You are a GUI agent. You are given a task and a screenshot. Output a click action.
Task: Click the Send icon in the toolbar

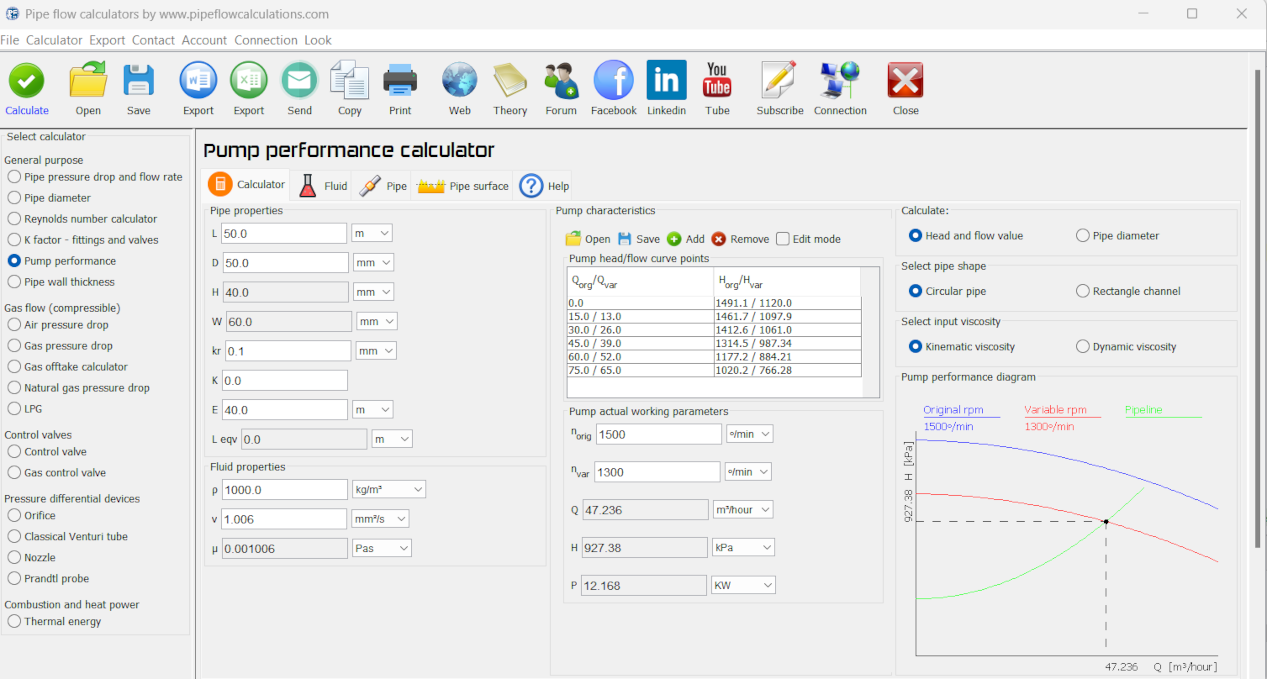click(299, 86)
